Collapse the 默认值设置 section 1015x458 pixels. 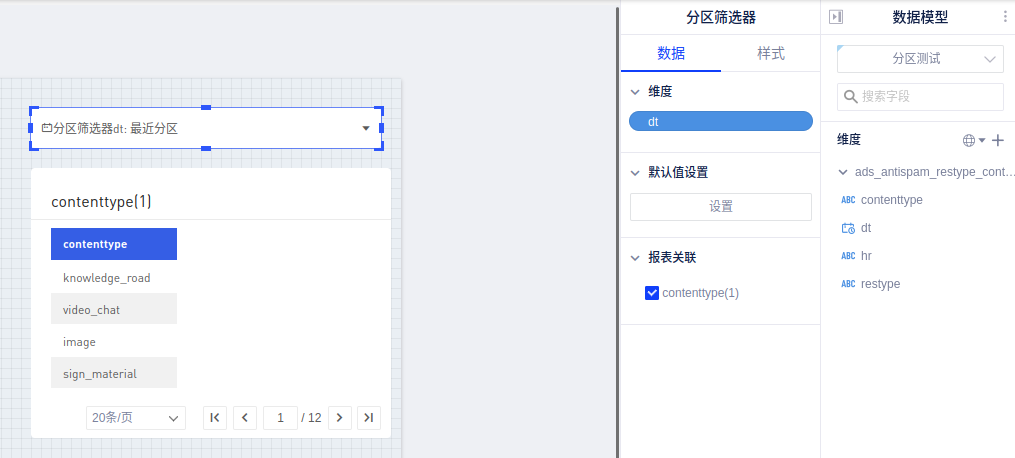pos(635,172)
